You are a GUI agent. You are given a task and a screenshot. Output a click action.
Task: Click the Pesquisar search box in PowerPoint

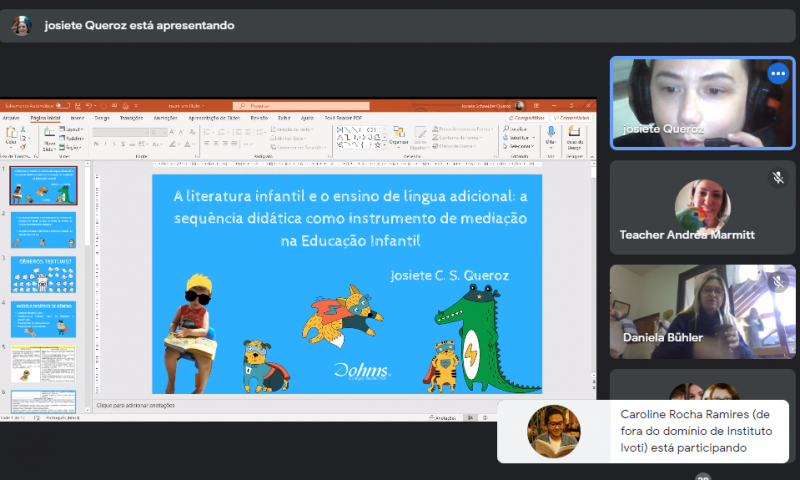click(301, 106)
